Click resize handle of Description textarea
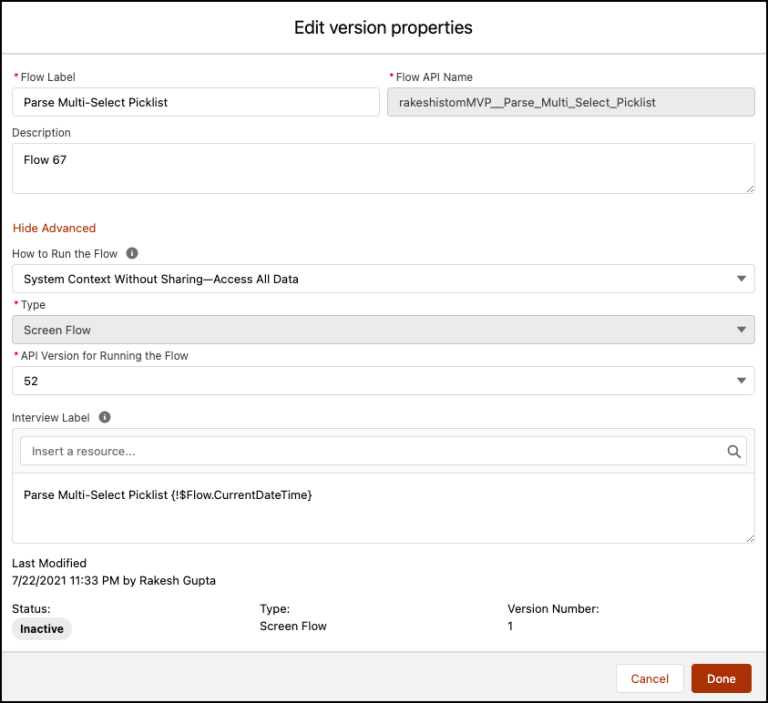This screenshot has height=703, width=768. point(750,189)
